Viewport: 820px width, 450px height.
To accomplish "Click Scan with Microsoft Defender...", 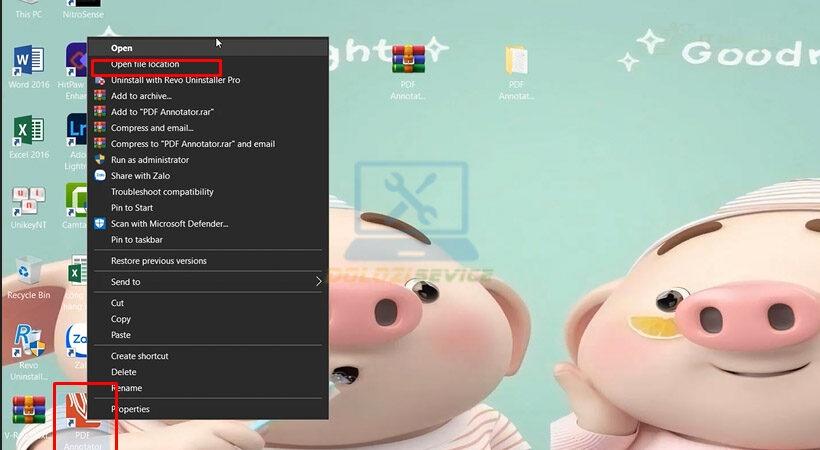I will (169, 224).
